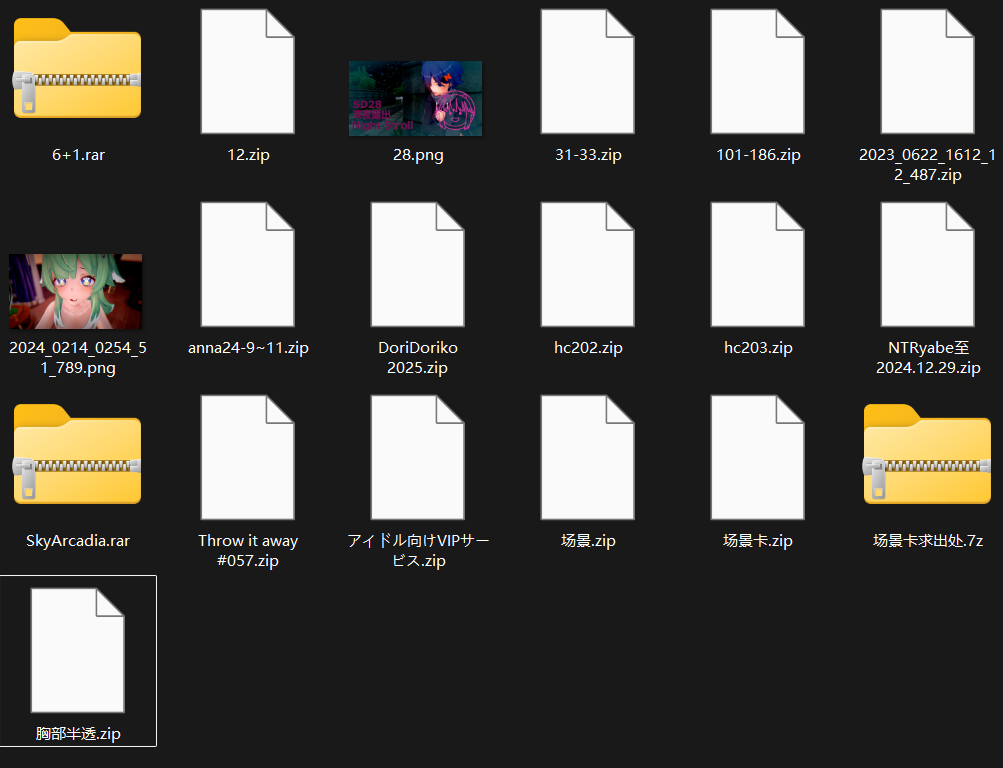1003x768 pixels.
Task: Select the SkyArcadia.rar archive icon
Action: [78, 457]
